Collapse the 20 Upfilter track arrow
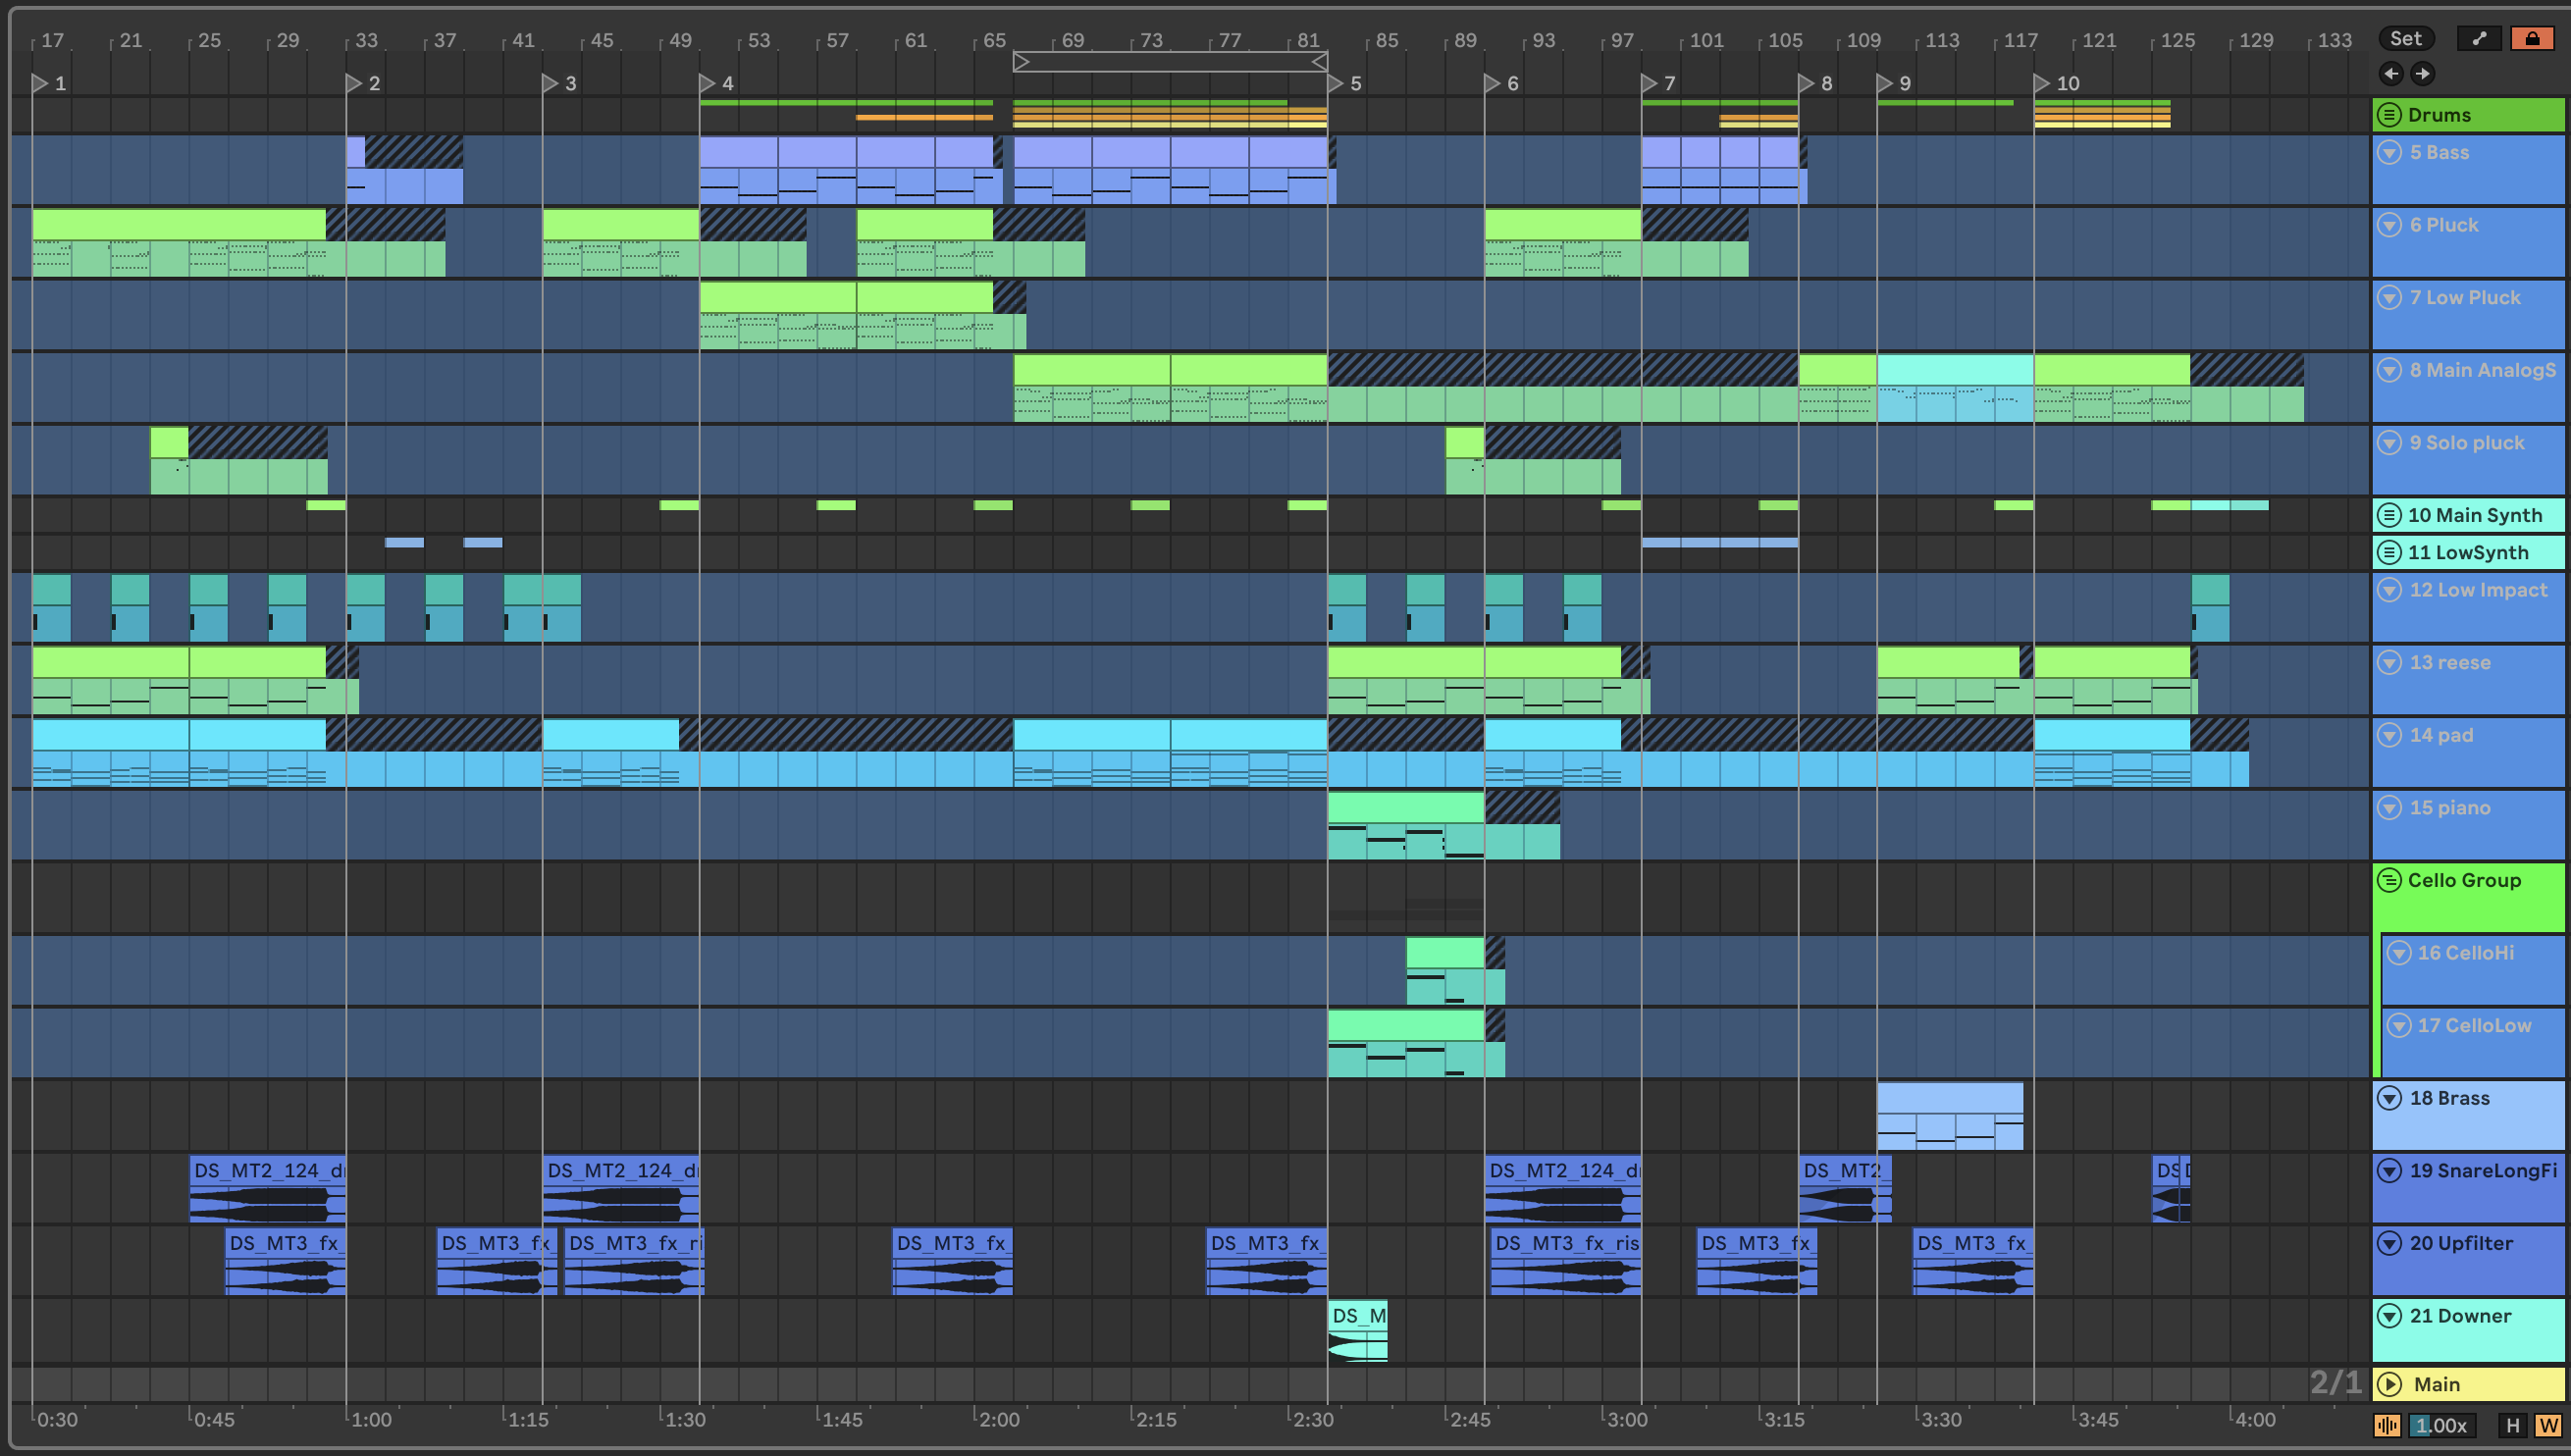 pyautogui.click(x=2389, y=1243)
